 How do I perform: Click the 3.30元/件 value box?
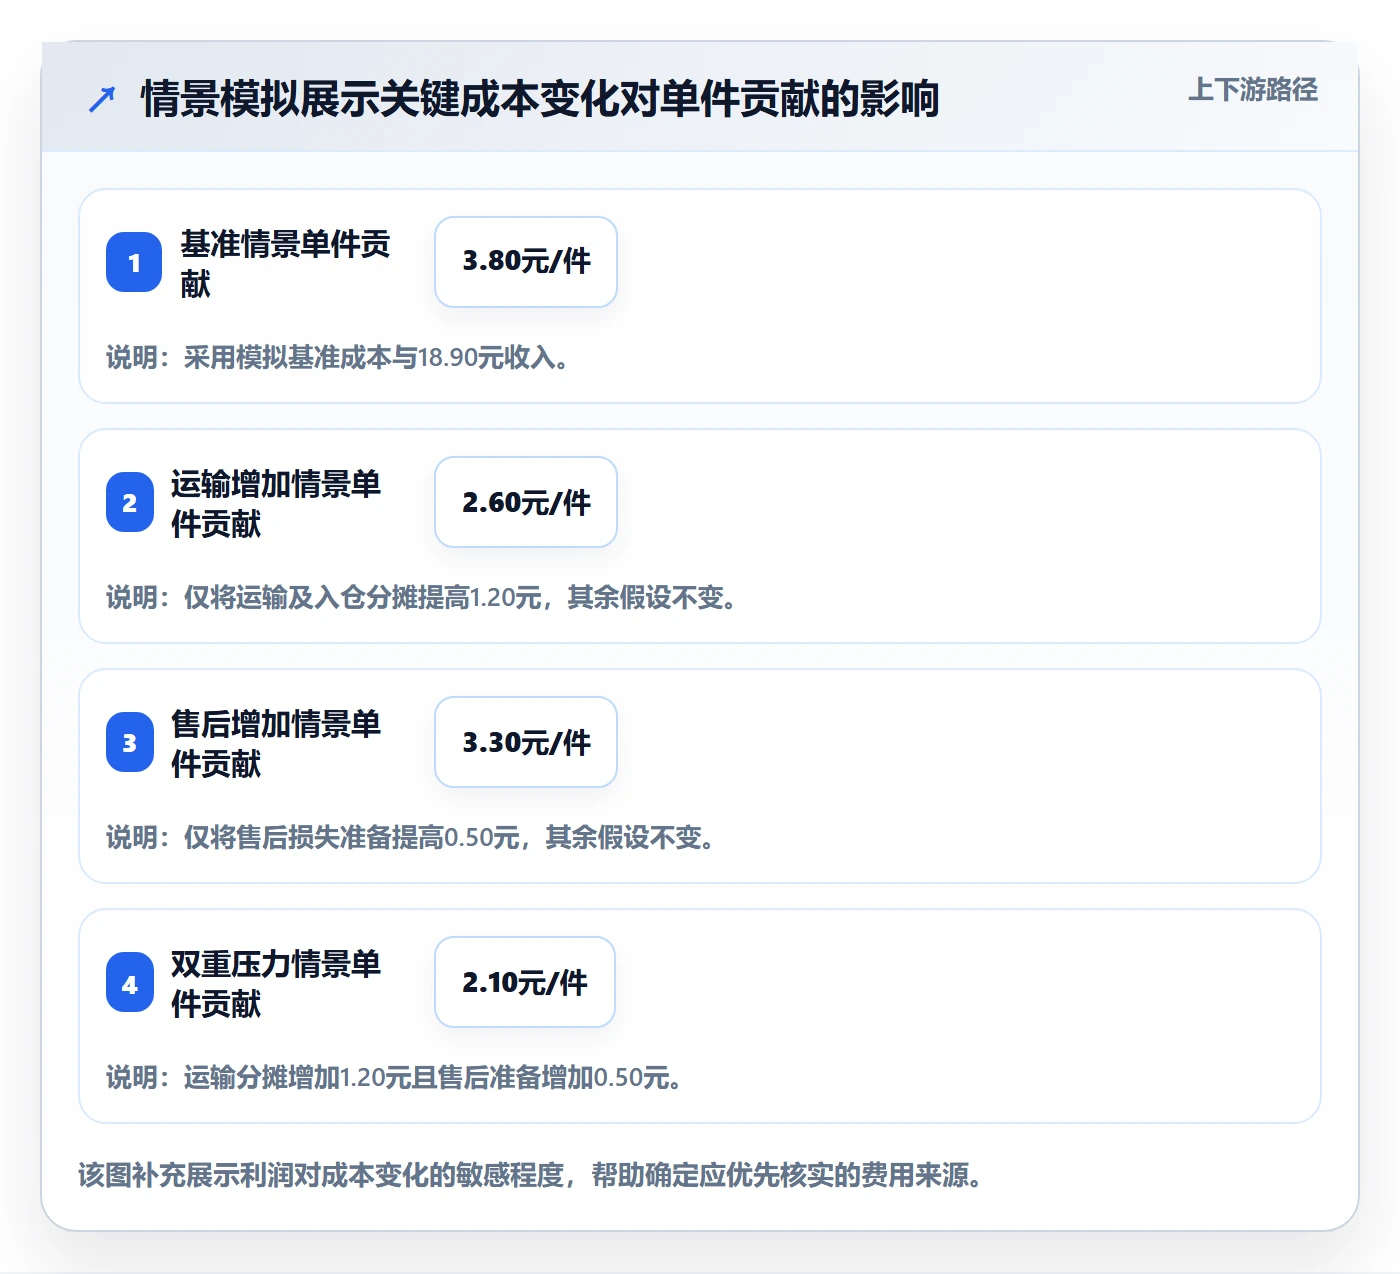(x=526, y=742)
